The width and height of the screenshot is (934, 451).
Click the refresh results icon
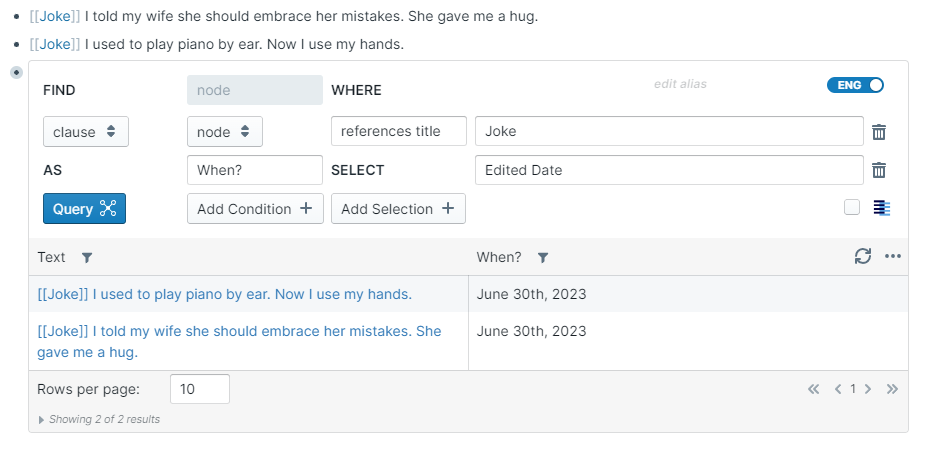(x=863, y=257)
